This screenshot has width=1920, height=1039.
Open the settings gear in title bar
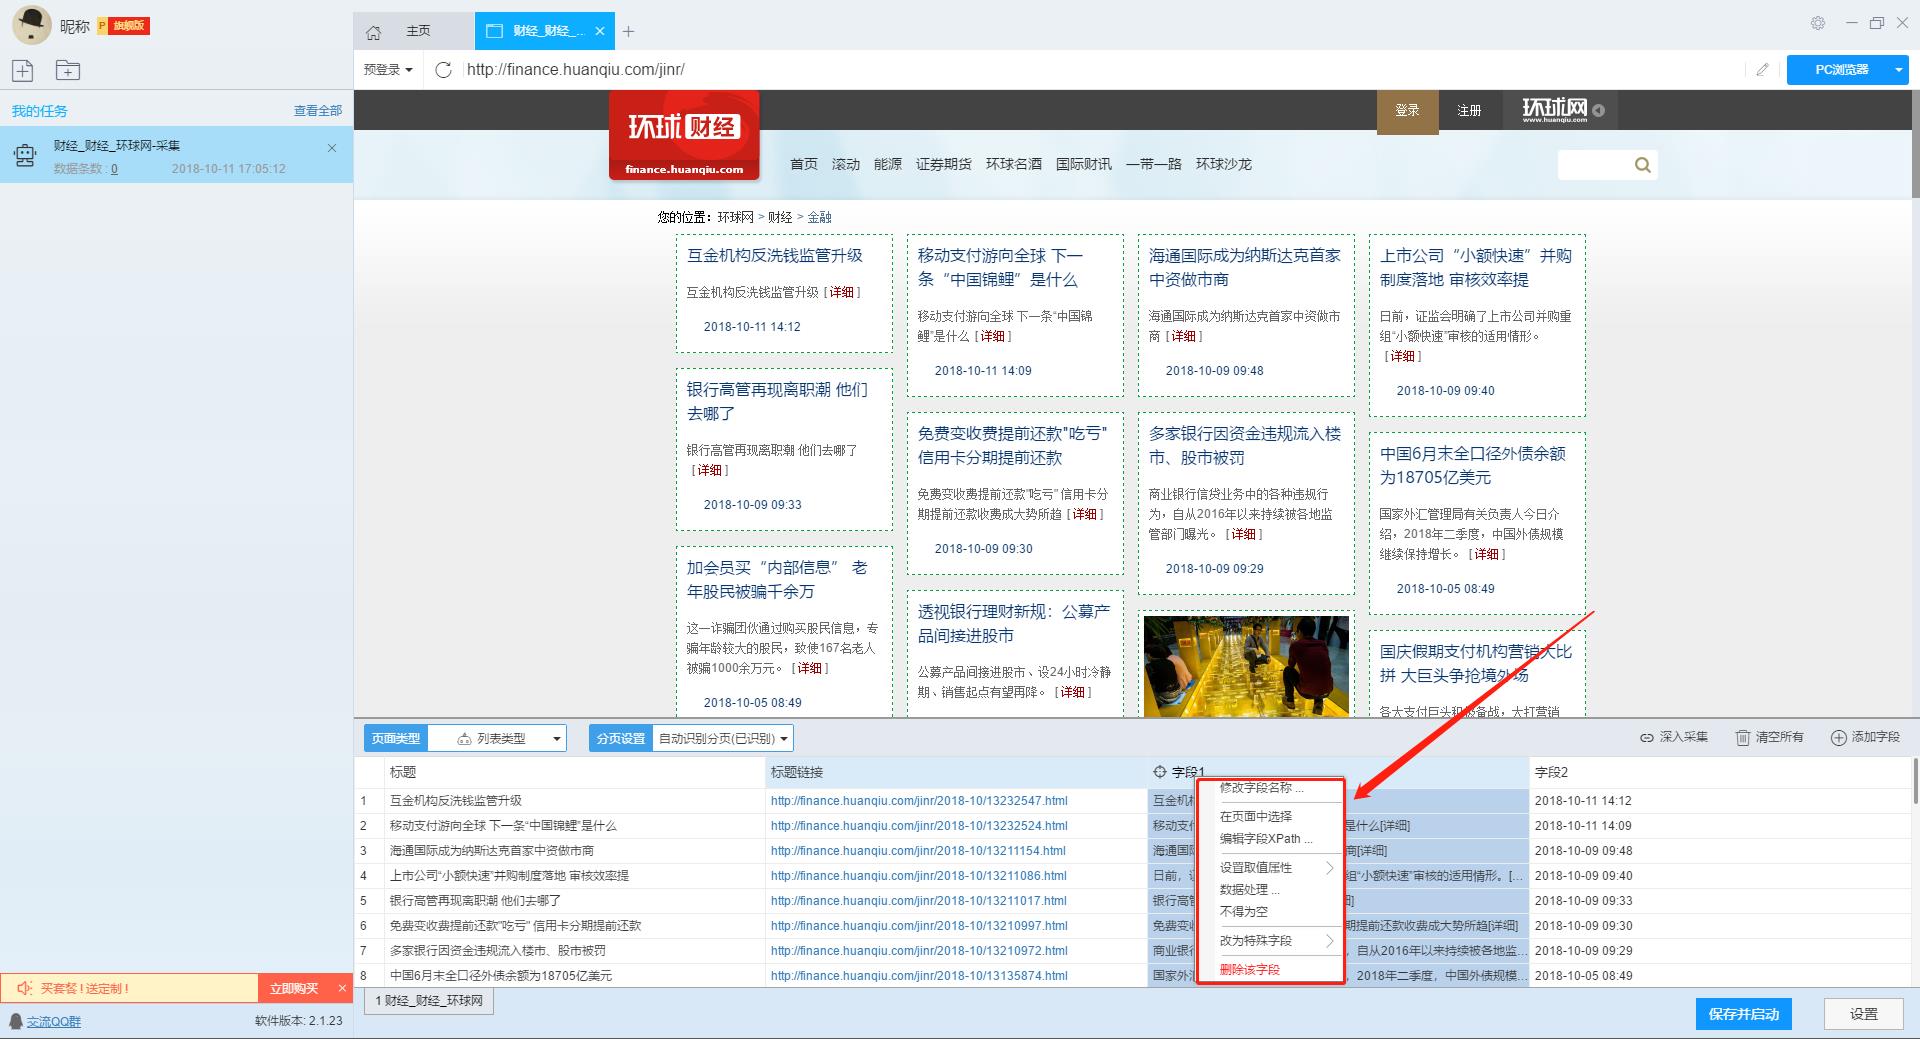pos(1818,23)
